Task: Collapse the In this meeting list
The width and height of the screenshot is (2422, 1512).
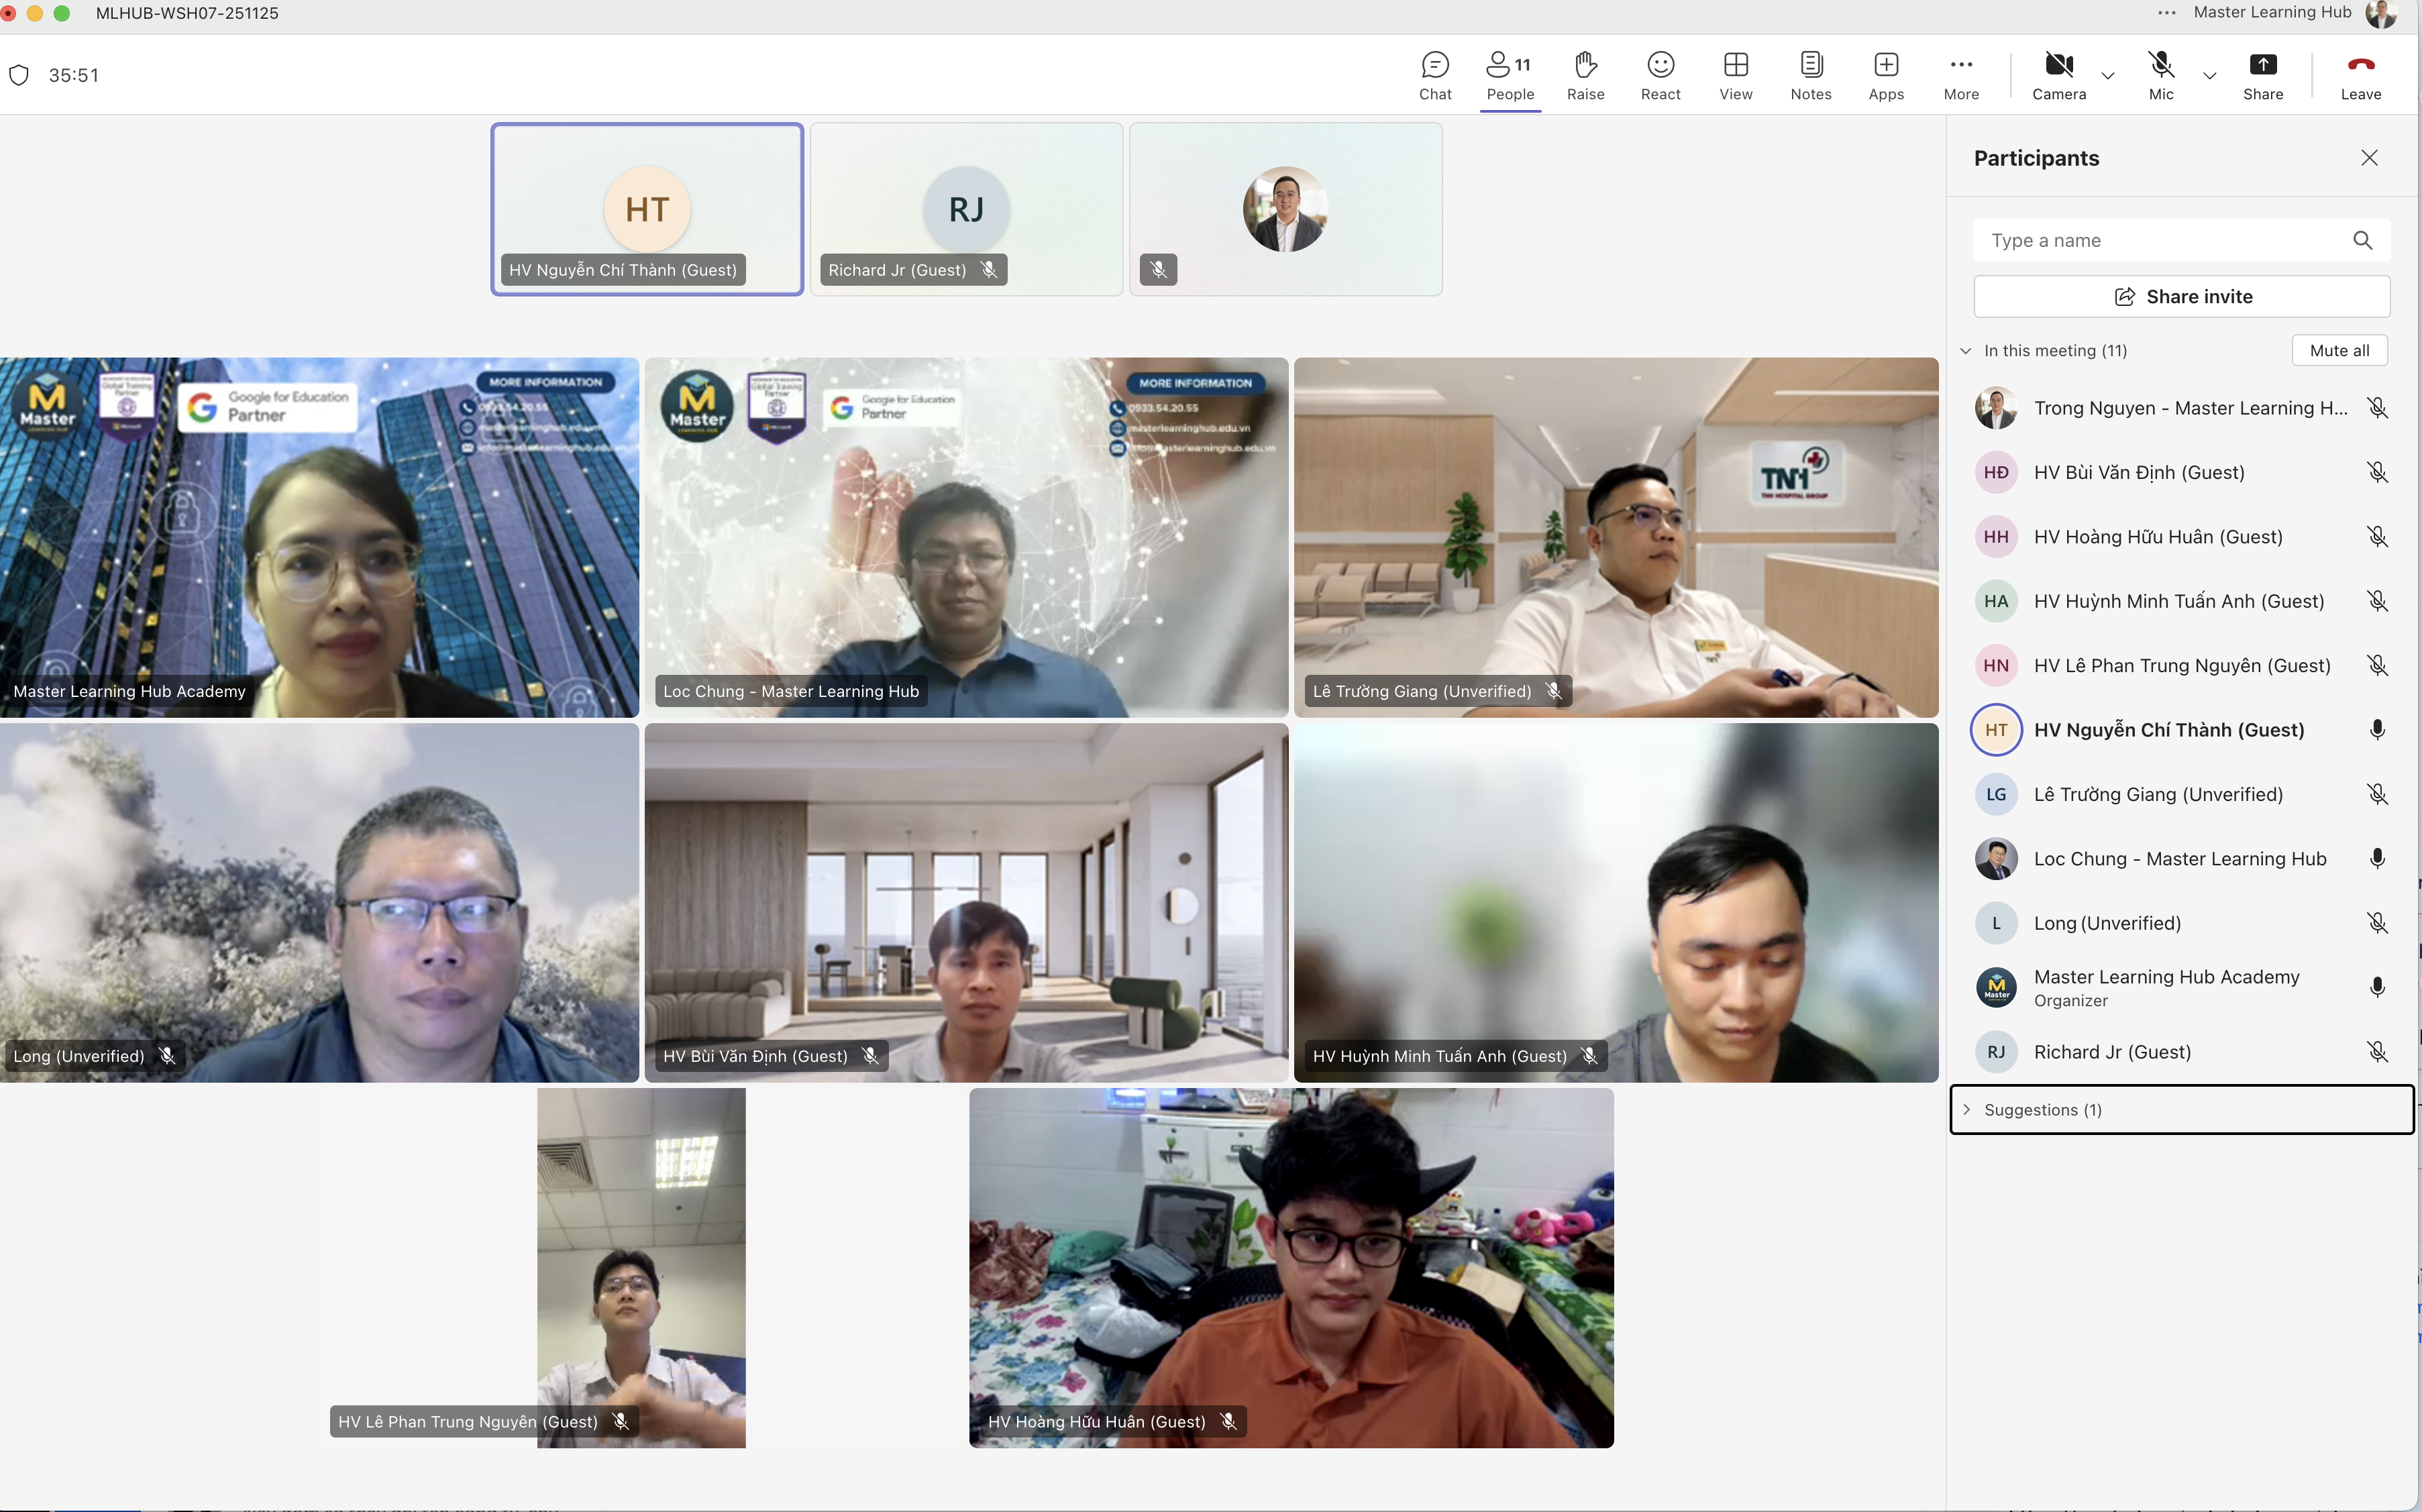Action: 1966,351
